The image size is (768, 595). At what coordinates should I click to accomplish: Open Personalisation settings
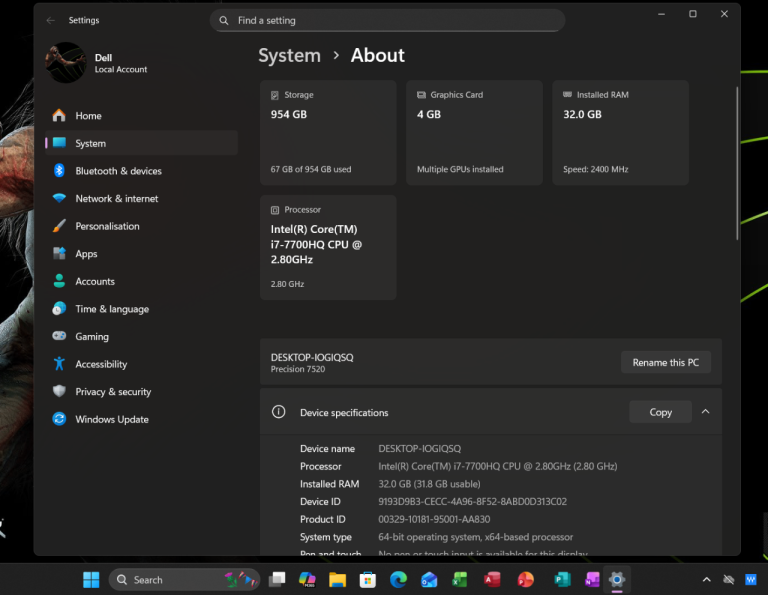coord(107,226)
